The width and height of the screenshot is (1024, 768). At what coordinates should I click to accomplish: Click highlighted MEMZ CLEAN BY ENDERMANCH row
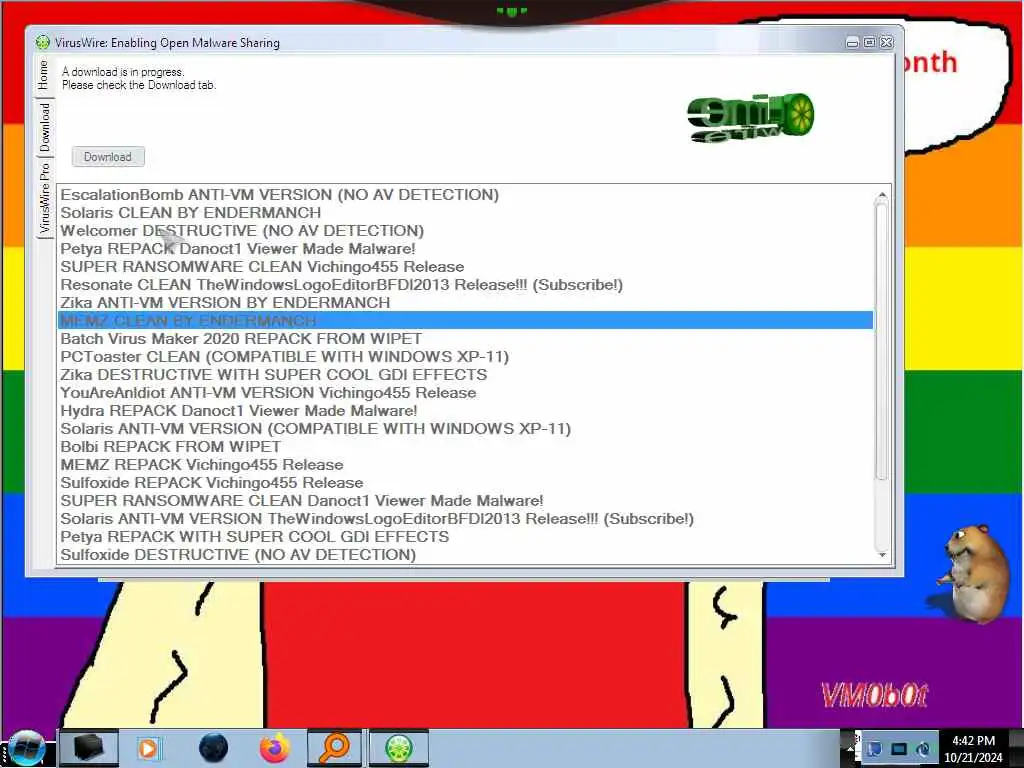pyautogui.click(x=466, y=321)
